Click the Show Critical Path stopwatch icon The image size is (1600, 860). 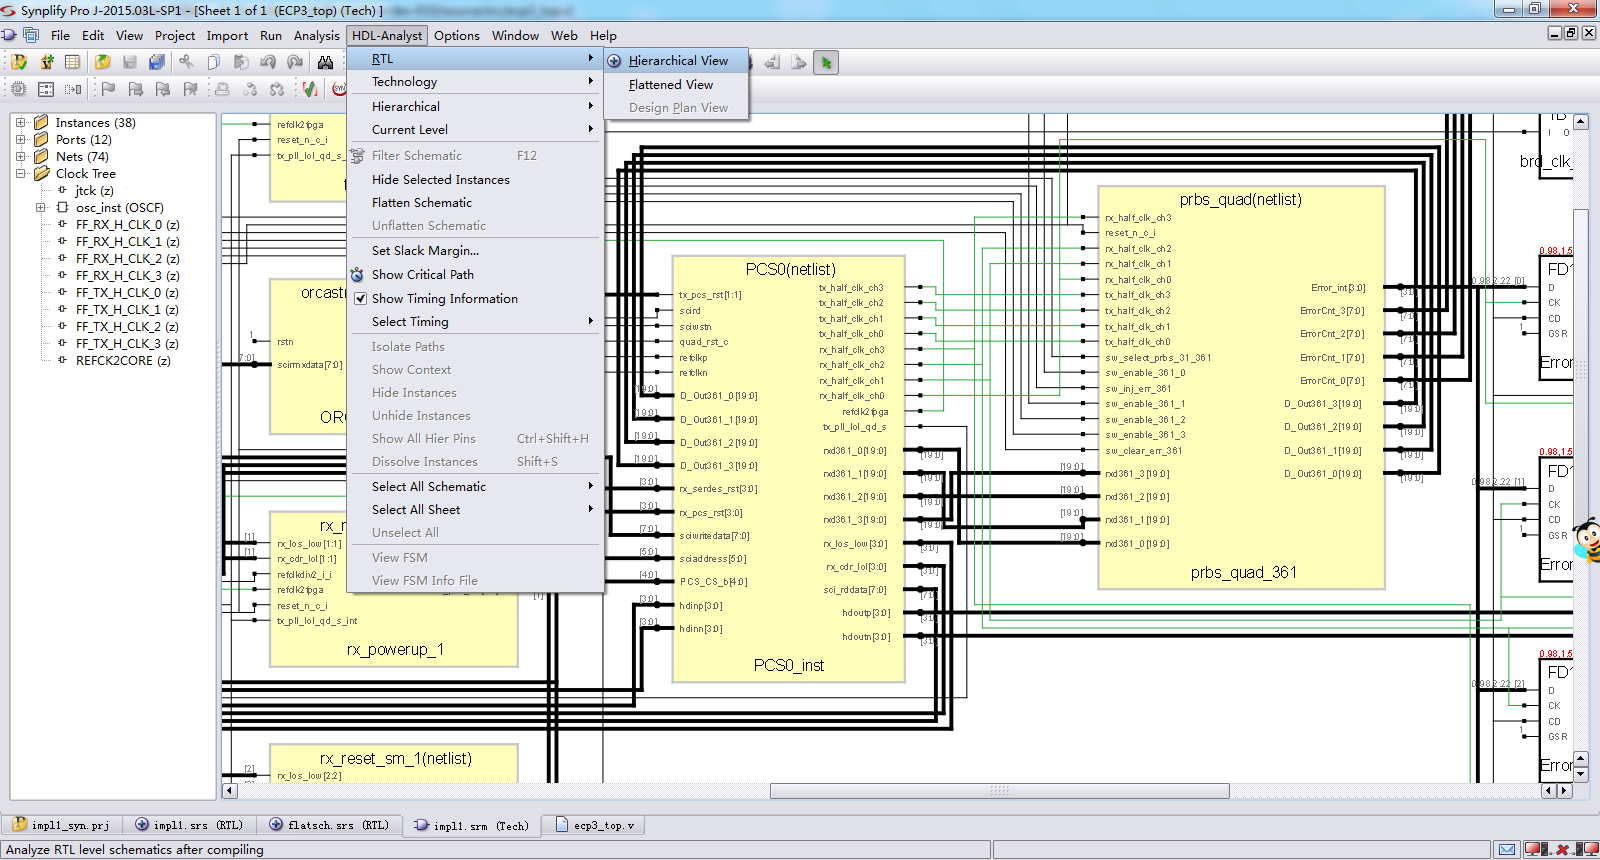pyautogui.click(x=357, y=275)
